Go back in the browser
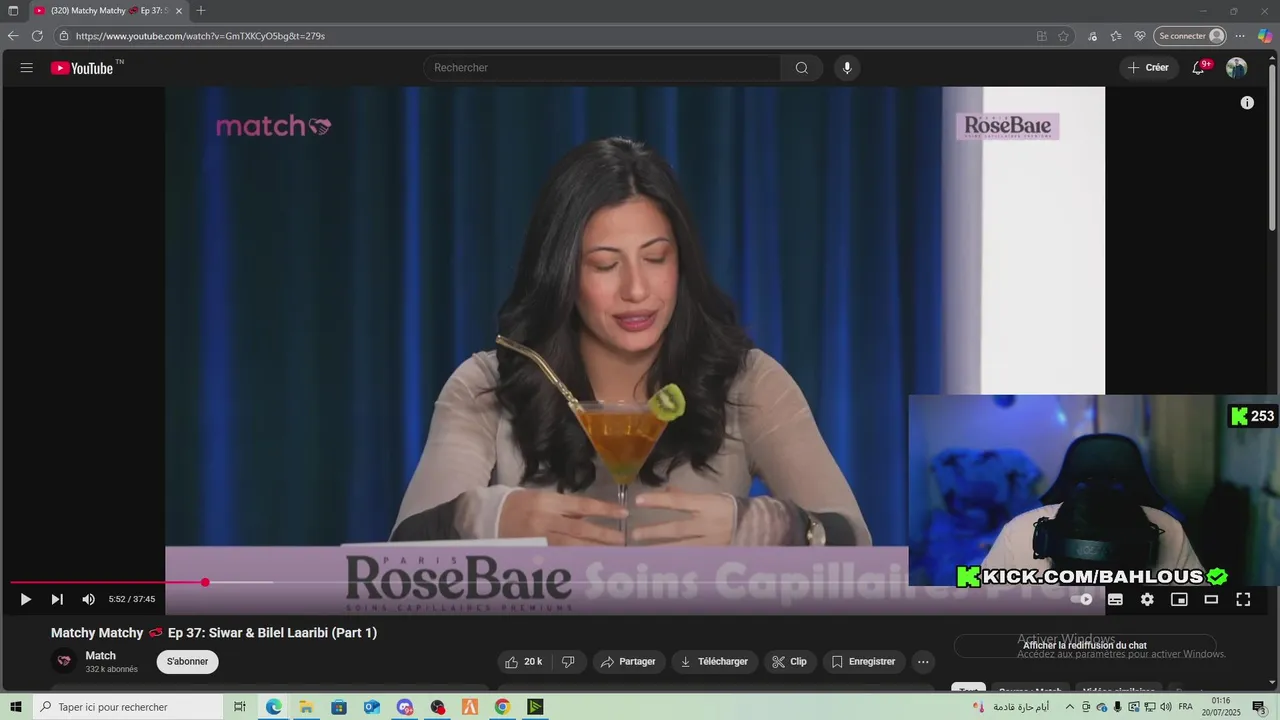 [x=13, y=36]
